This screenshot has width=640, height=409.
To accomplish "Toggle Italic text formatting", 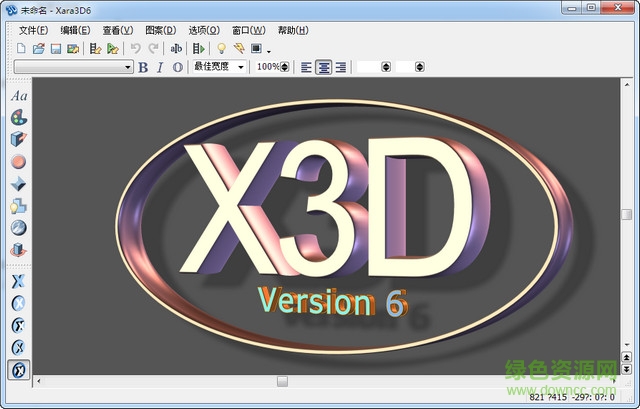I will (x=160, y=67).
